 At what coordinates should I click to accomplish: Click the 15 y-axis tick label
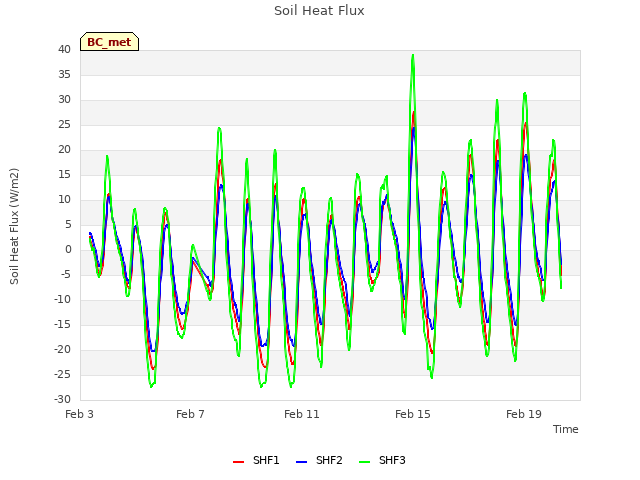[x=64, y=175]
